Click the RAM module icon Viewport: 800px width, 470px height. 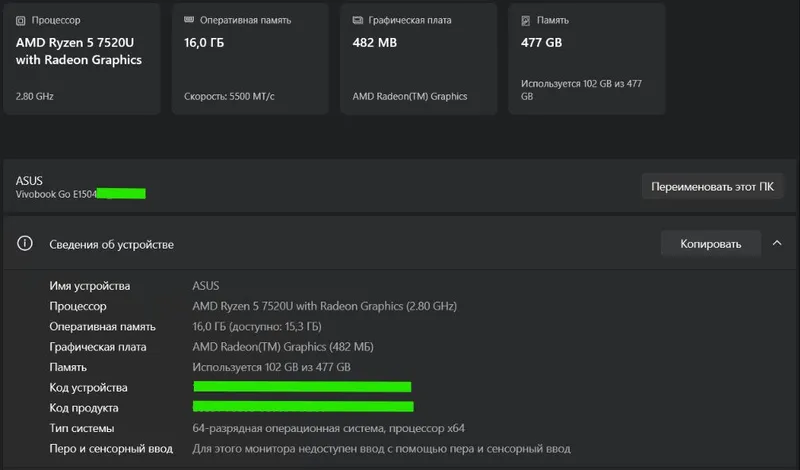click(x=189, y=20)
